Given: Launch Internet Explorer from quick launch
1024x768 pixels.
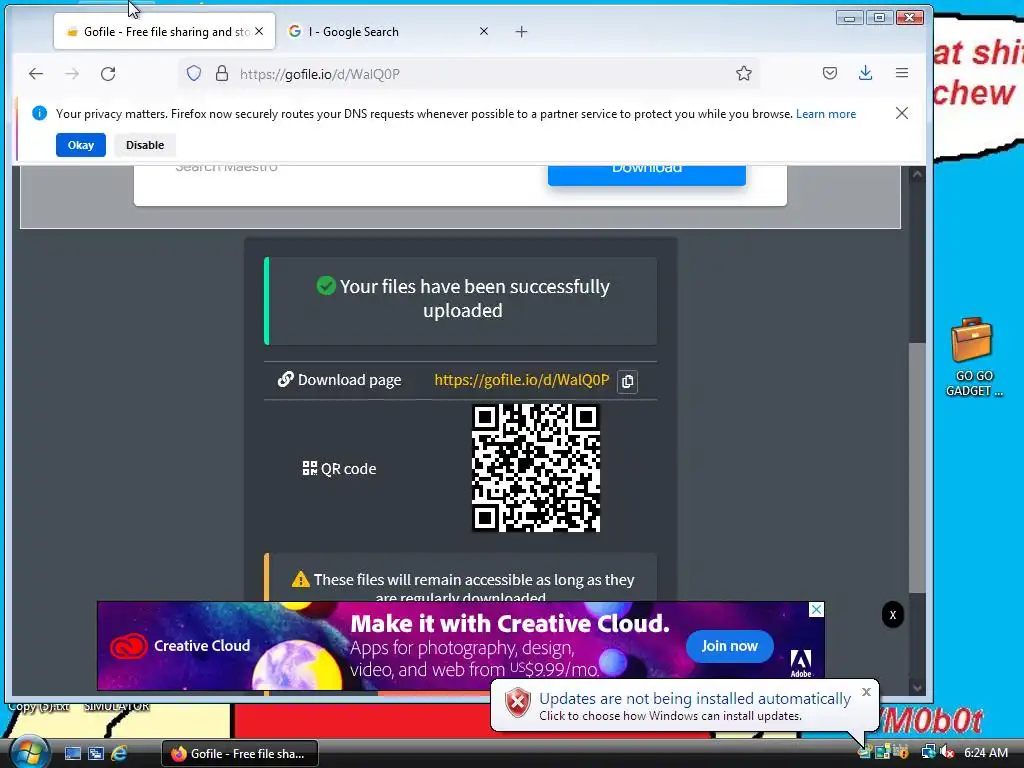Looking at the screenshot, I should point(119,754).
